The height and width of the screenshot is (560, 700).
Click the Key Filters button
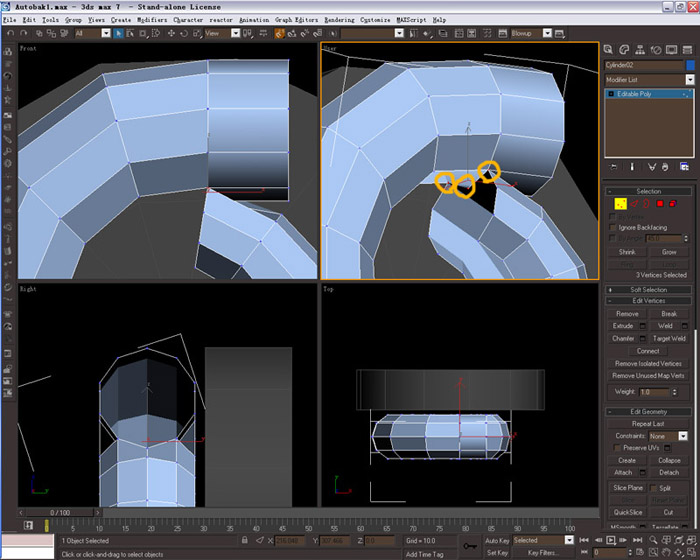click(543, 553)
